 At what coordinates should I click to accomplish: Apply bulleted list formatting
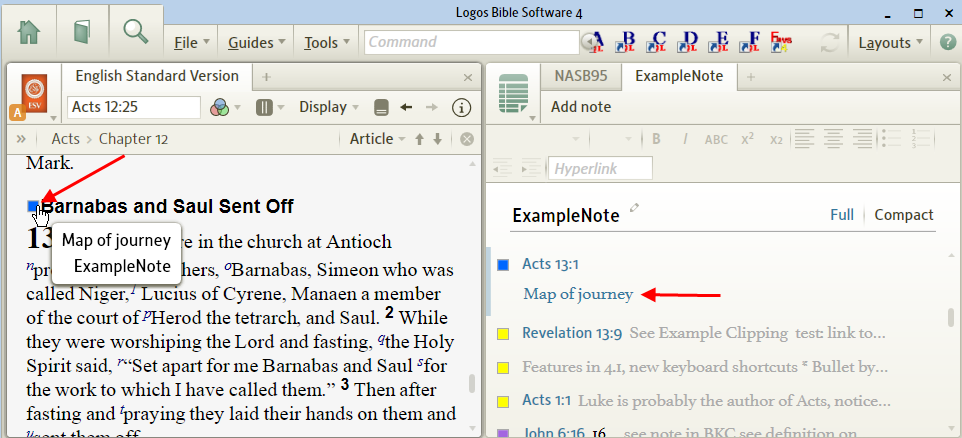891,138
